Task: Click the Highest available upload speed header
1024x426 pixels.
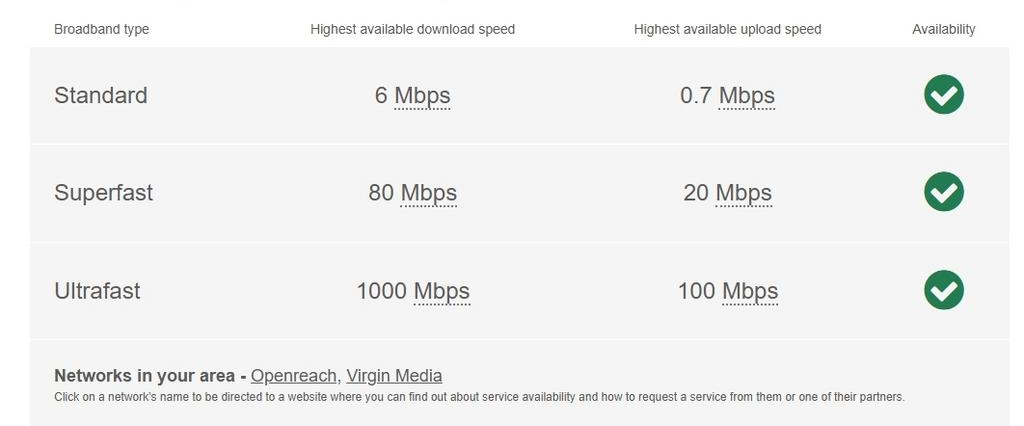Action: click(x=727, y=29)
